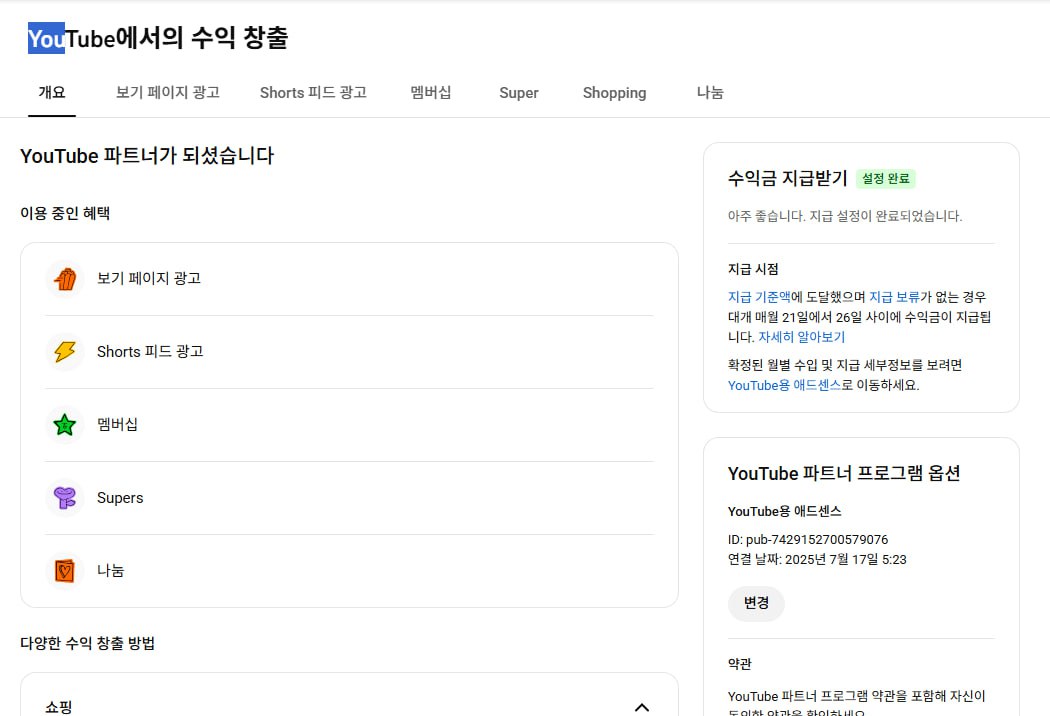
Task: Switch to the Shopping tab
Action: [614, 93]
